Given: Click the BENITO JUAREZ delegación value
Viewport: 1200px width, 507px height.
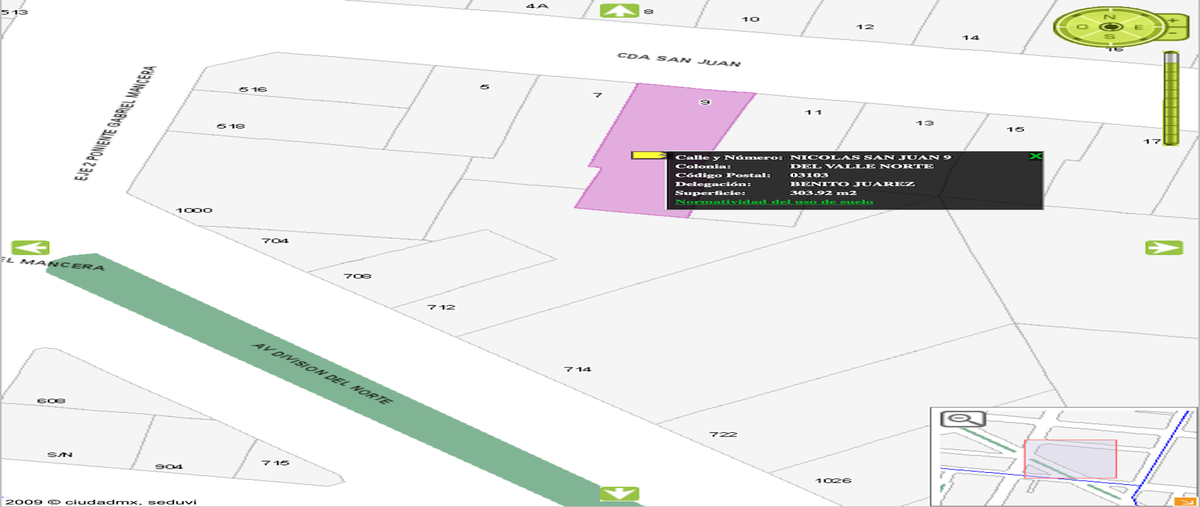Looking at the screenshot, I should tap(851, 184).
